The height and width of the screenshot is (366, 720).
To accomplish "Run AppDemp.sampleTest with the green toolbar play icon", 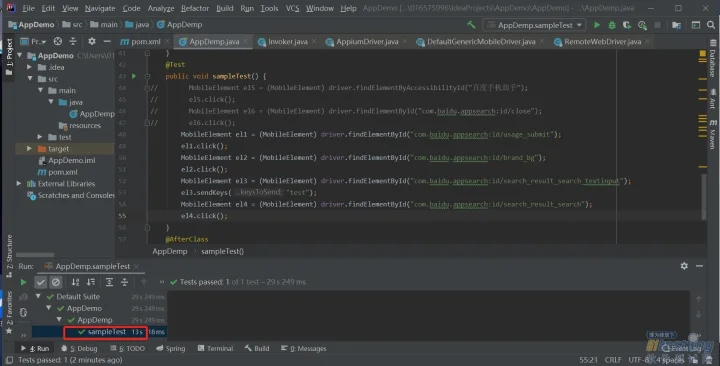I will (597, 25).
